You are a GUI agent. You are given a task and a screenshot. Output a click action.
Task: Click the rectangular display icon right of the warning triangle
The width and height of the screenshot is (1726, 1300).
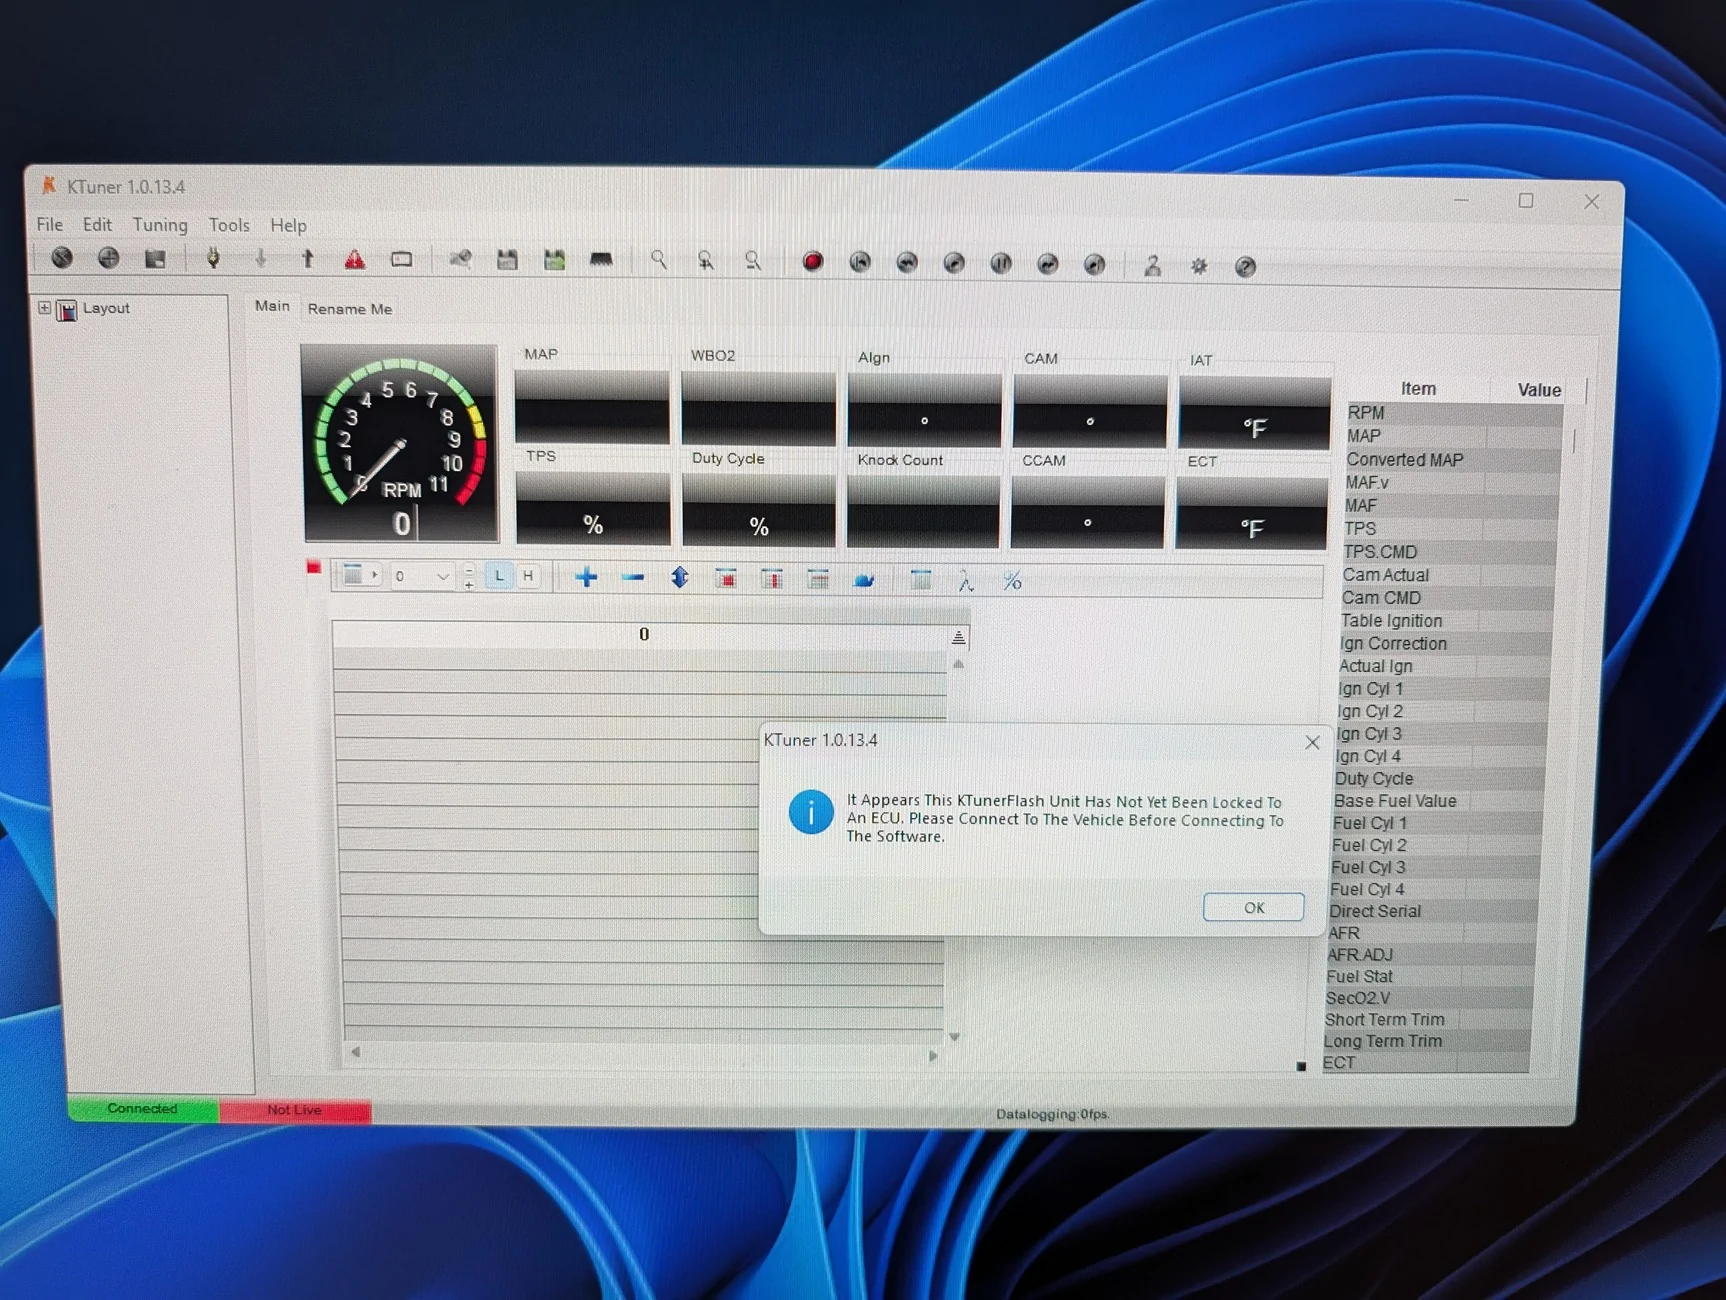click(401, 259)
